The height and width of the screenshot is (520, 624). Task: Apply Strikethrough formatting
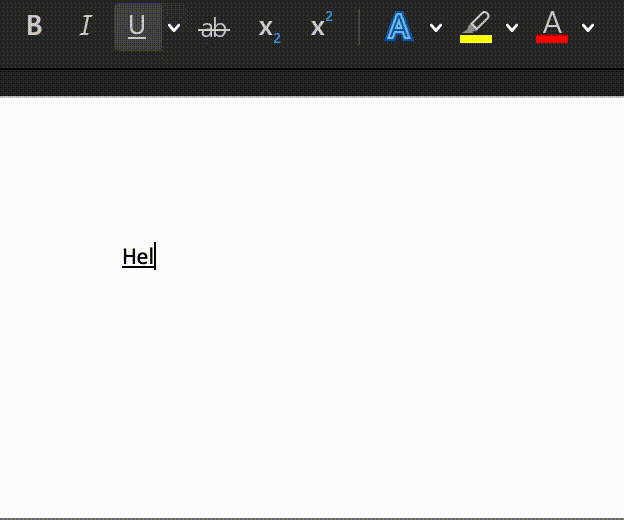tap(214, 28)
